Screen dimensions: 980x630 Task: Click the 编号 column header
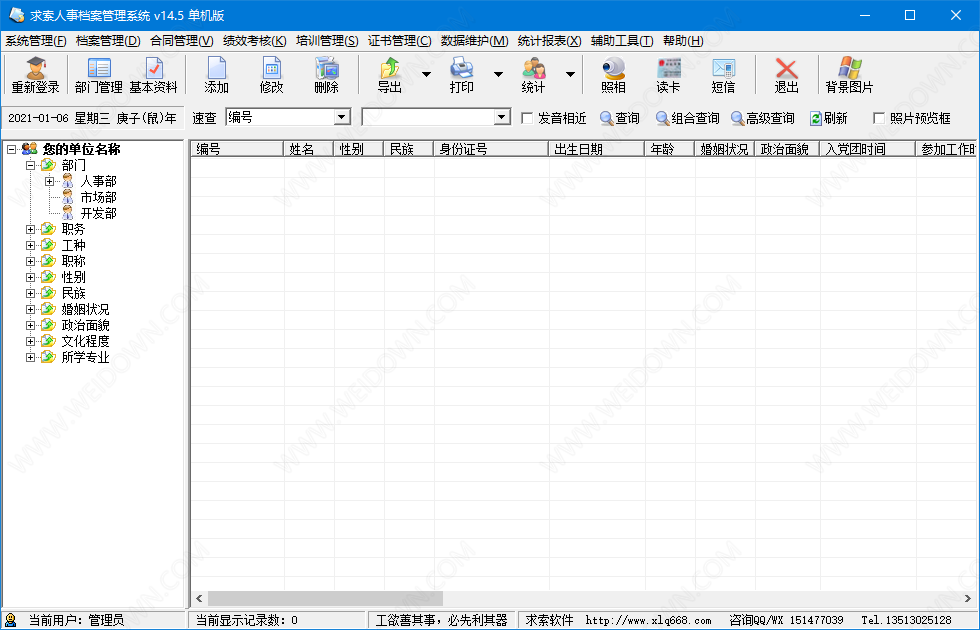(237, 149)
